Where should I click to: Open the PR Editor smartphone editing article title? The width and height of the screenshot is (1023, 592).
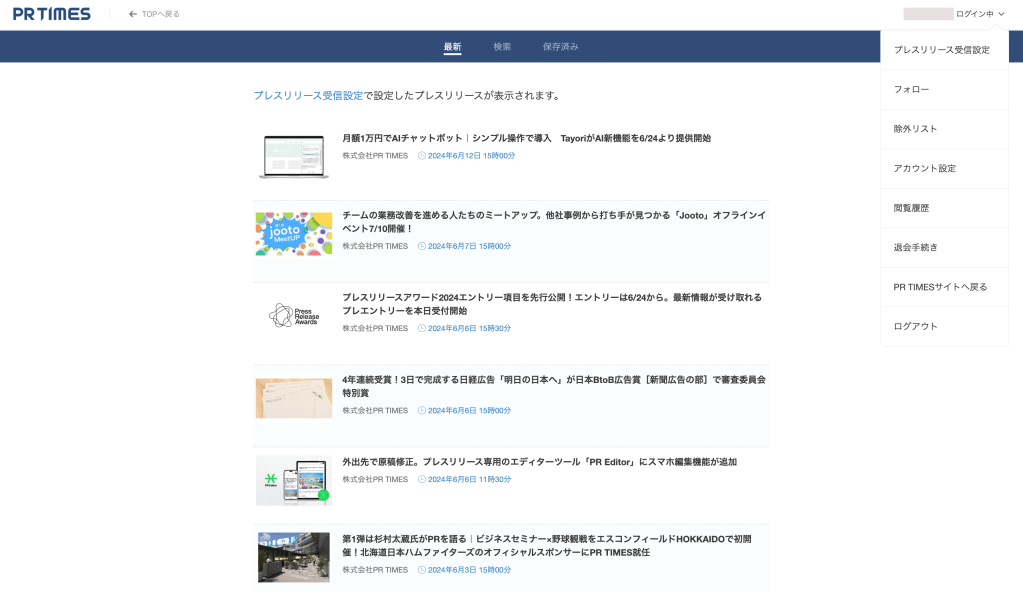pyautogui.click(x=539, y=462)
